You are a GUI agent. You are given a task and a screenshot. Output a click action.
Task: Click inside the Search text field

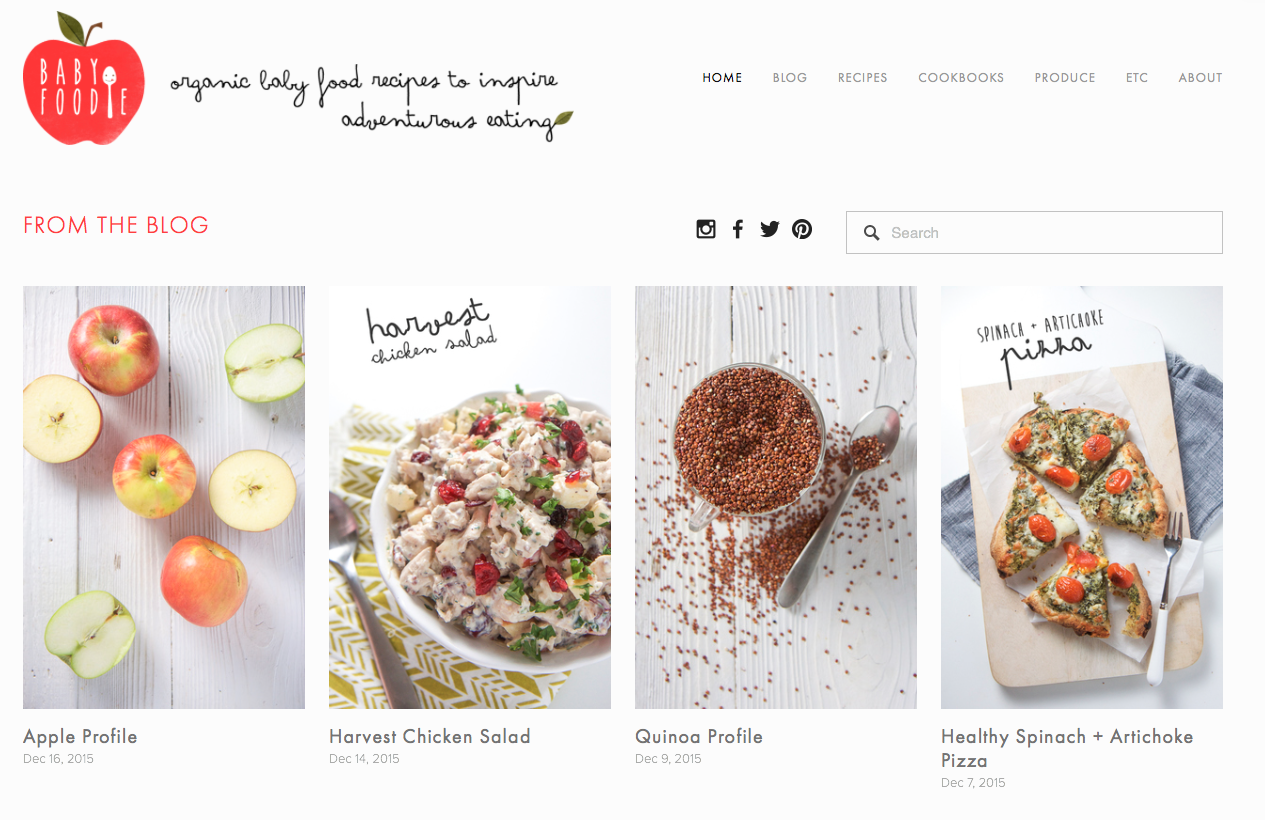1034,232
